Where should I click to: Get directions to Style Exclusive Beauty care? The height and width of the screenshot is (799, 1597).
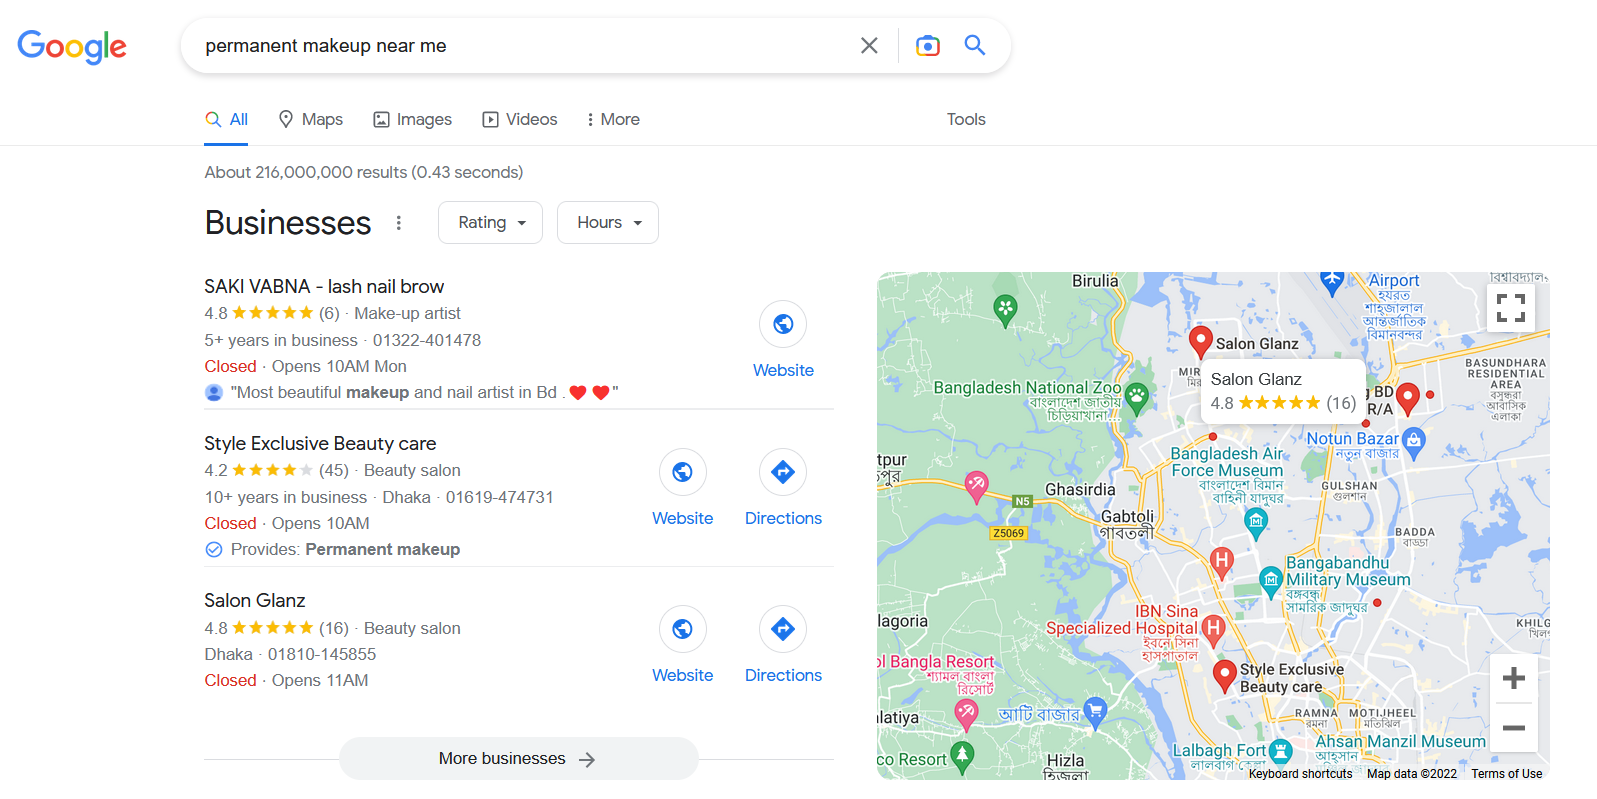783,472
